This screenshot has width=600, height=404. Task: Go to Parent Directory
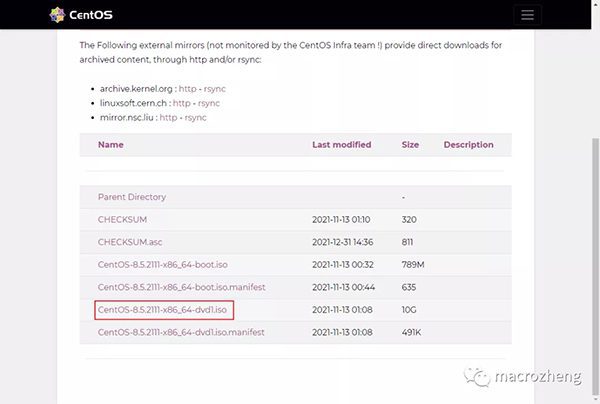coord(132,197)
